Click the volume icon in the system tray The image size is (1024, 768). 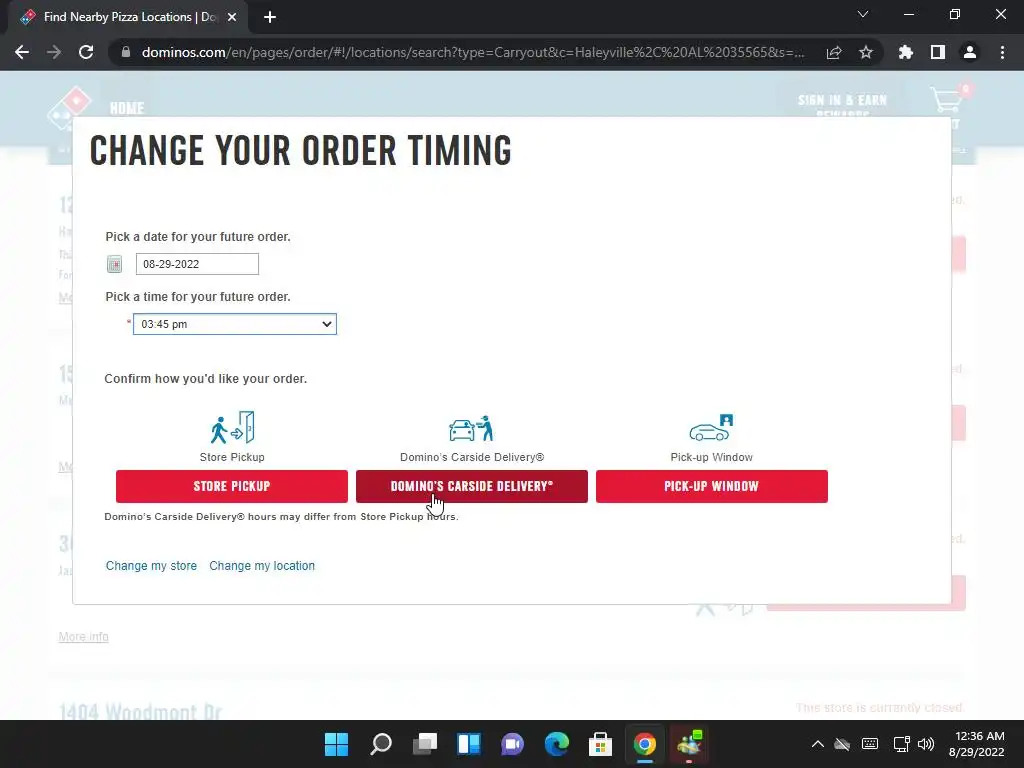tap(926, 744)
